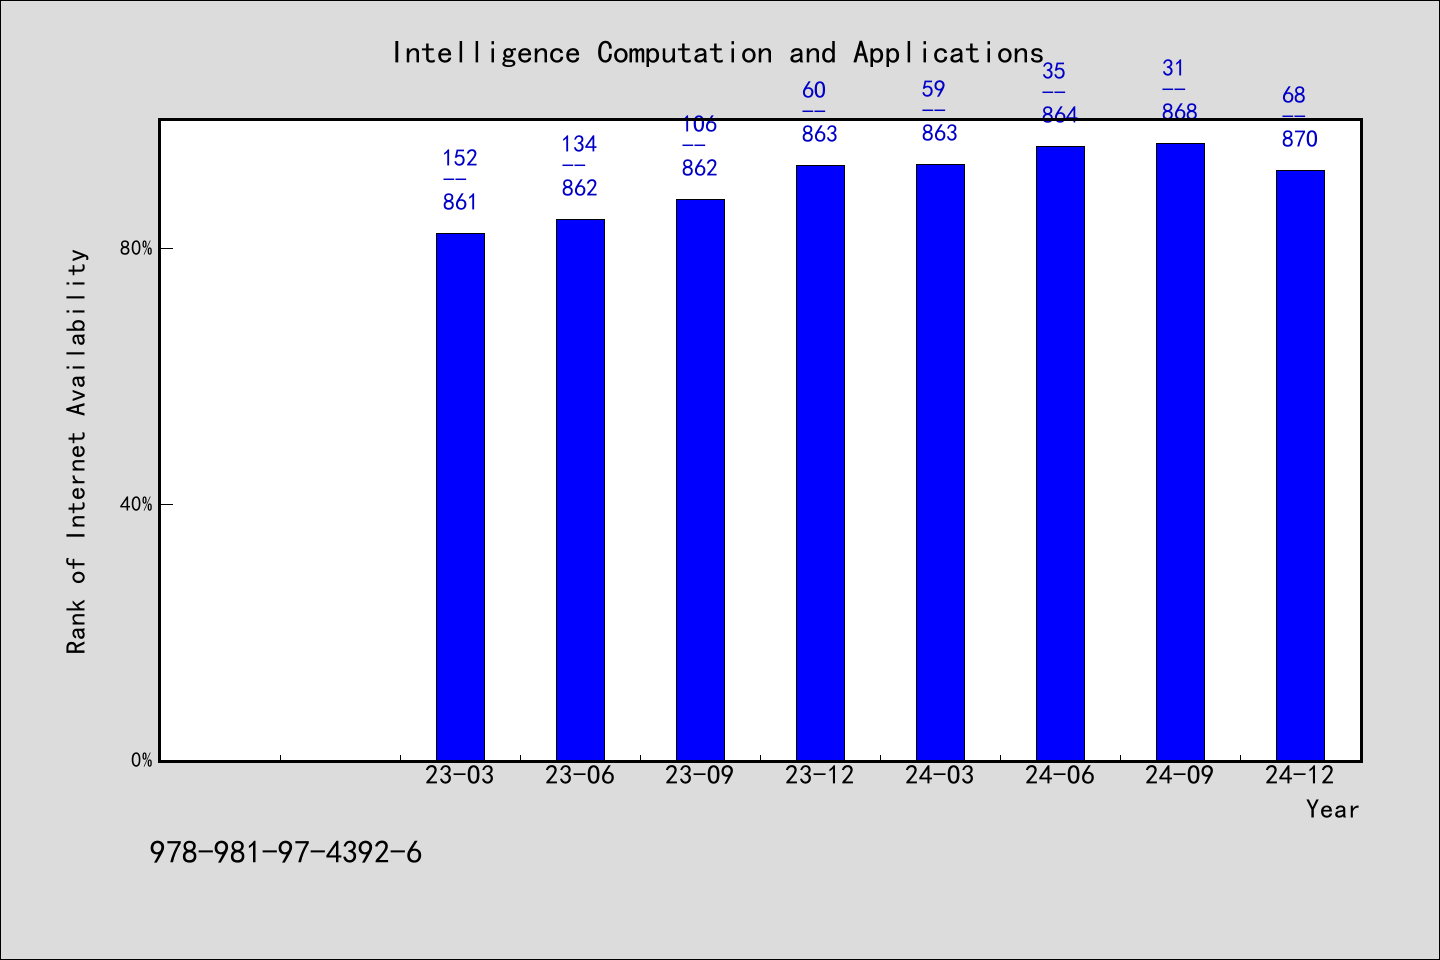
Task: Select the blue bar for 24-03
Action: tap(940, 463)
